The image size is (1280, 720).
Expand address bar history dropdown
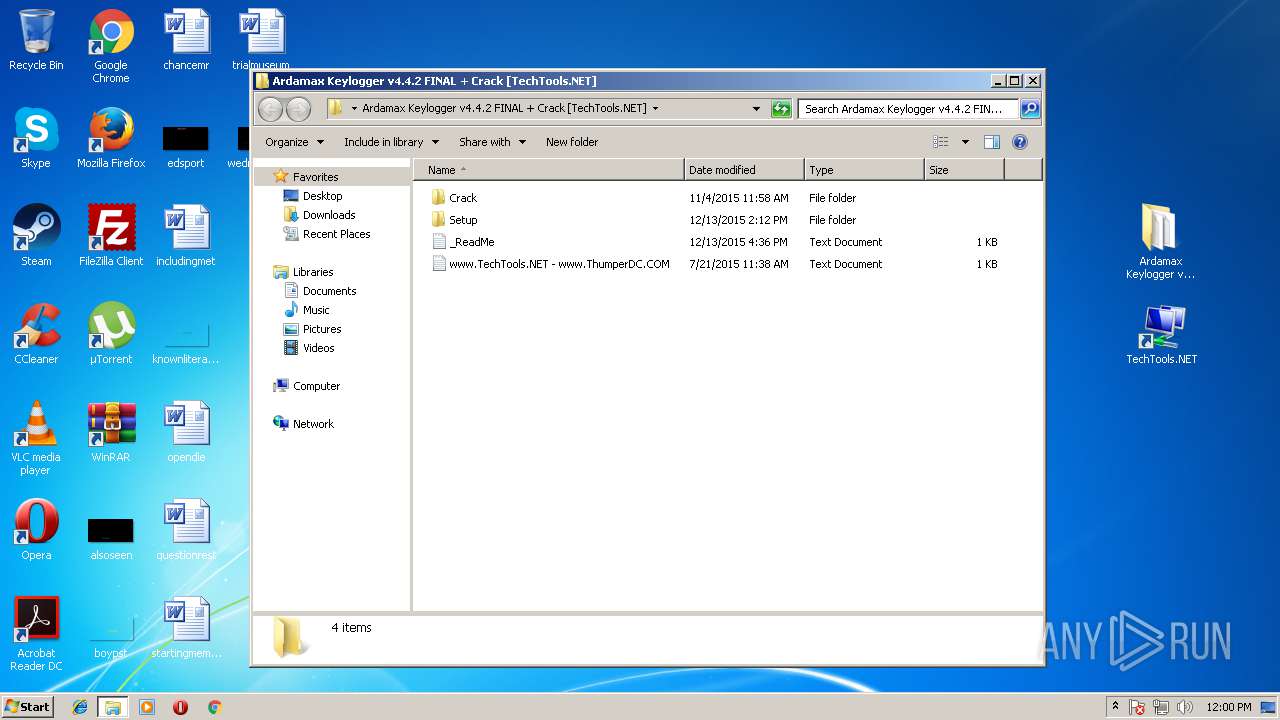pyautogui.click(x=757, y=108)
